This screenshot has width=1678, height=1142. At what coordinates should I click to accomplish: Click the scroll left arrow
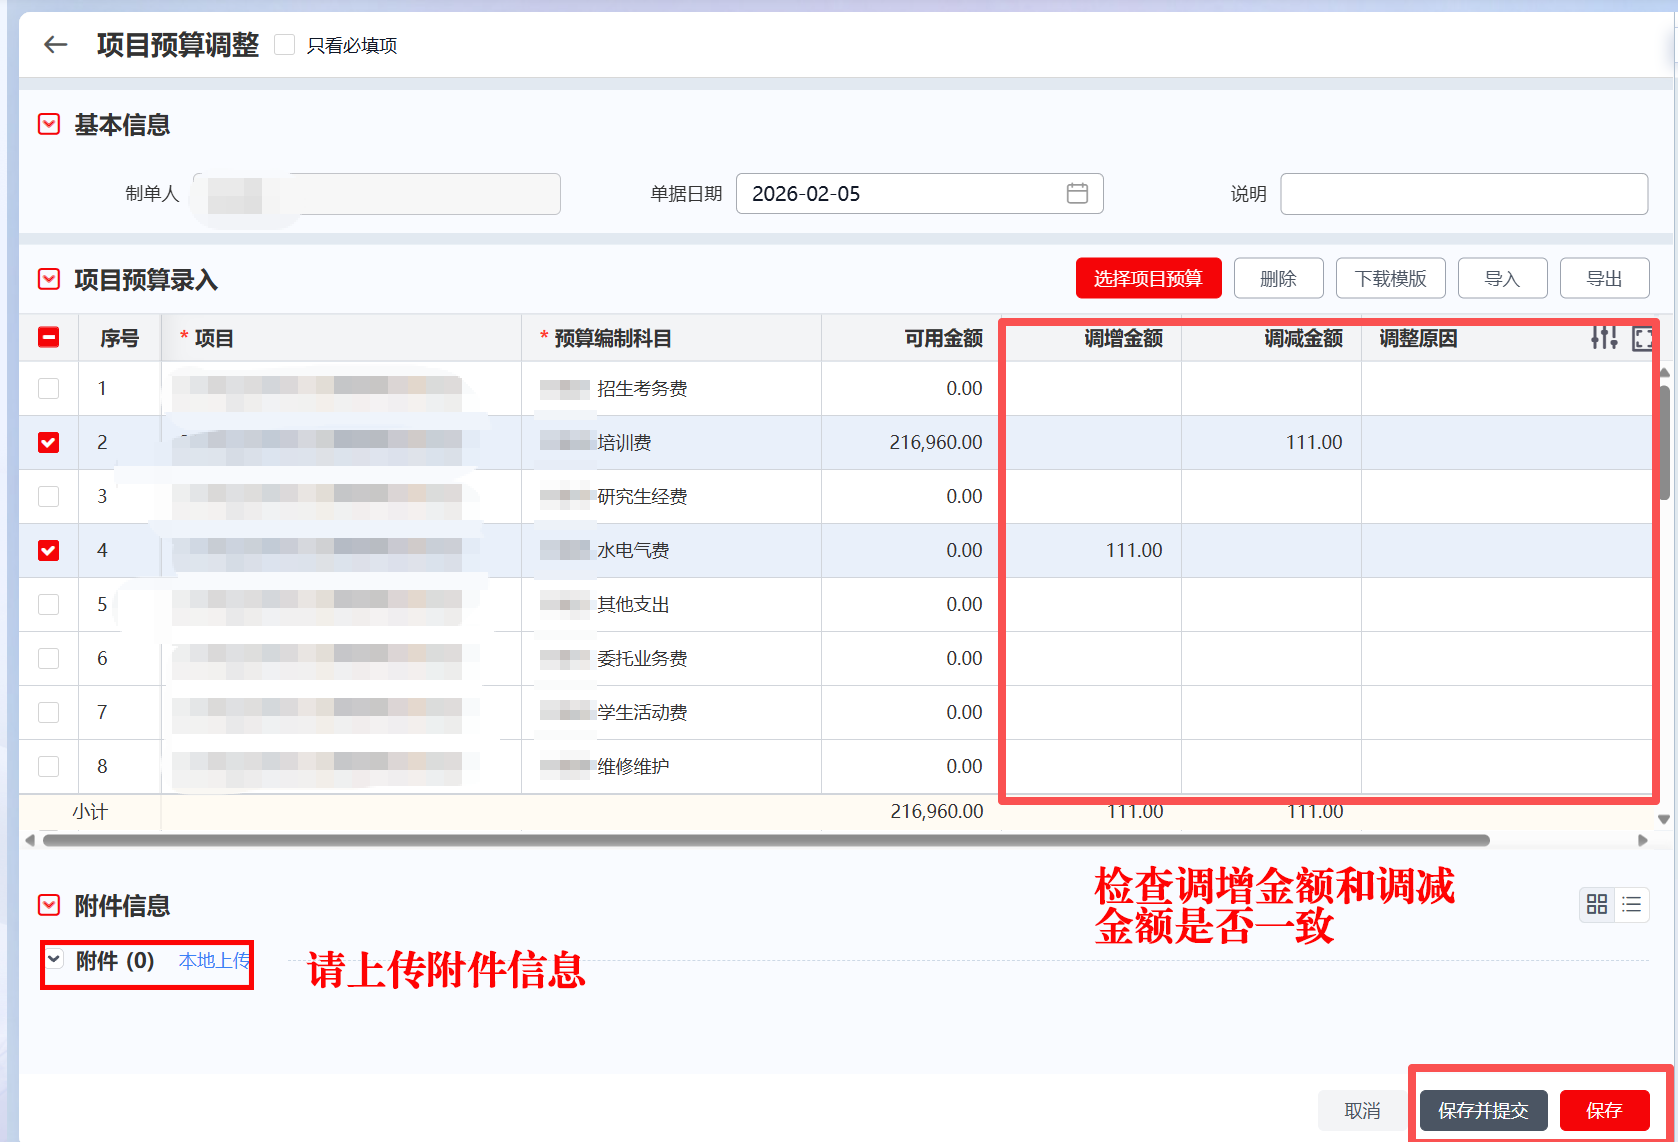click(x=30, y=841)
